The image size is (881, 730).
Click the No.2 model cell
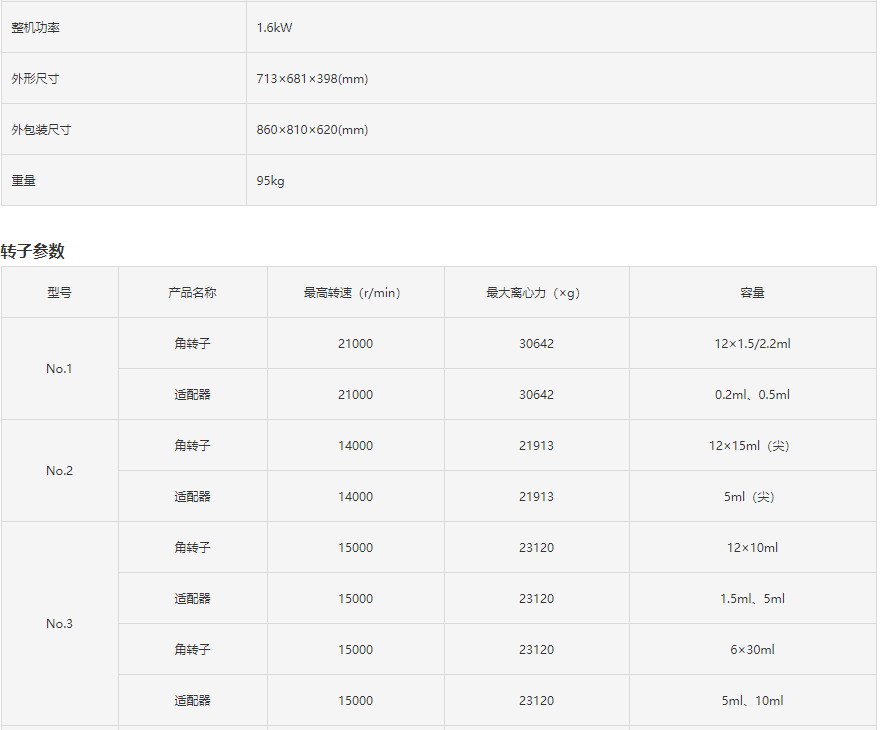tap(59, 471)
